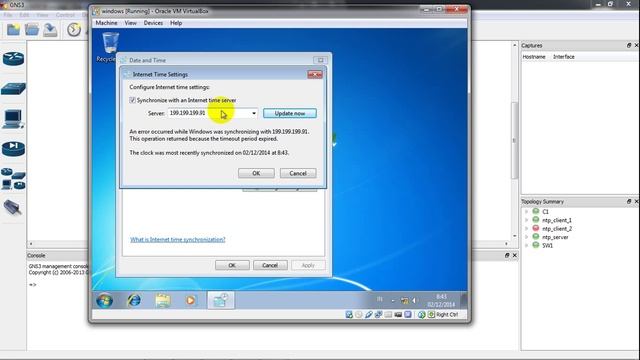Image resolution: width=640 pixels, height=360 pixels.
Task: Expand ntp_client_1 in Topology Summary
Action: coord(527,220)
